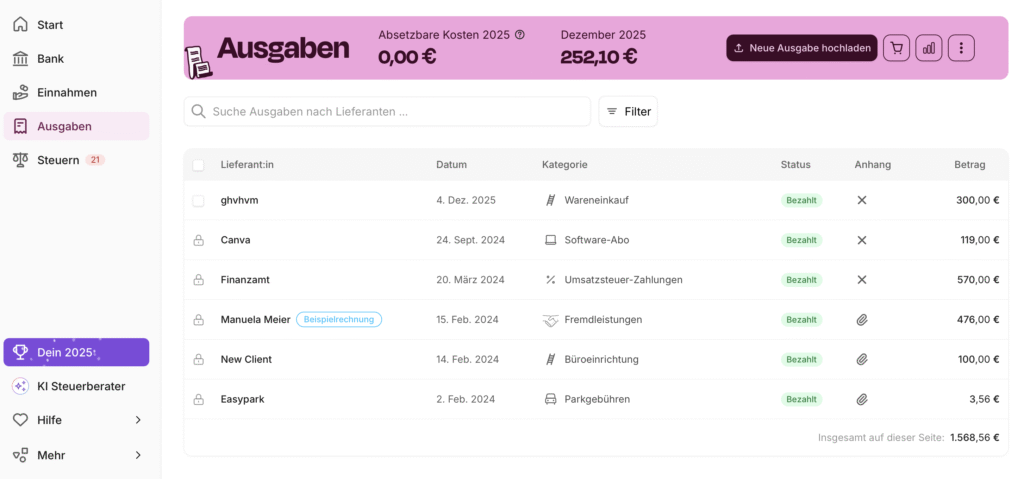Image resolution: width=1024 pixels, height=479 pixels.
Task: Open the Filter dropdown
Action: (628, 111)
